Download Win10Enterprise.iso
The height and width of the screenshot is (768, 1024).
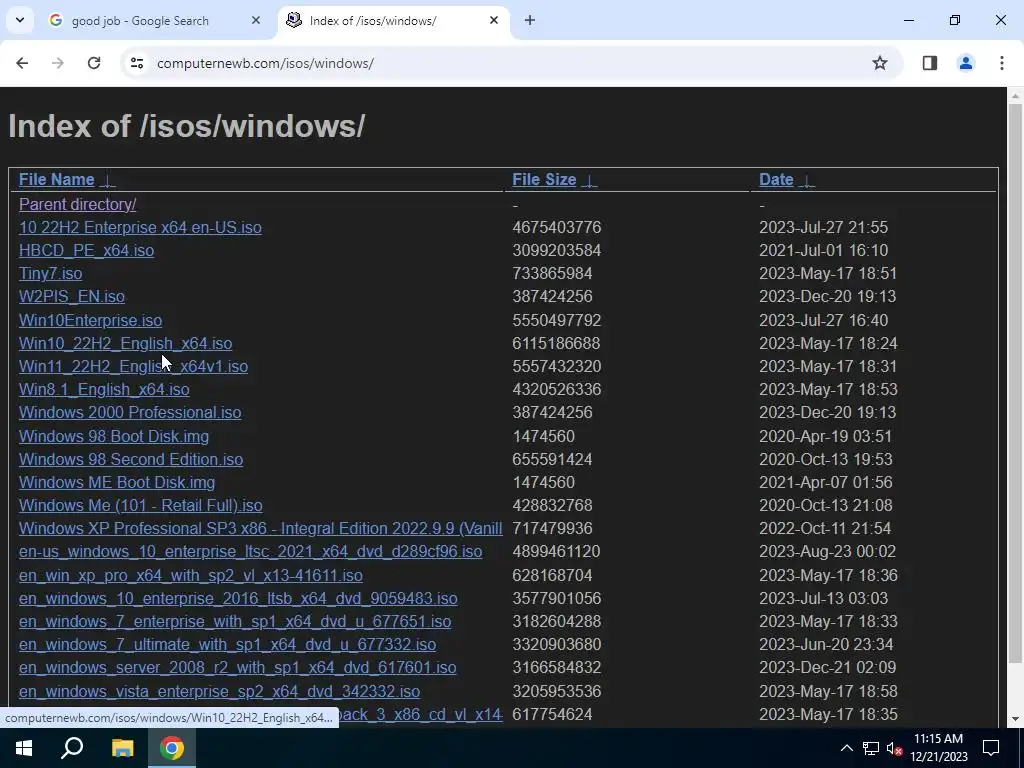pos(90,321)
